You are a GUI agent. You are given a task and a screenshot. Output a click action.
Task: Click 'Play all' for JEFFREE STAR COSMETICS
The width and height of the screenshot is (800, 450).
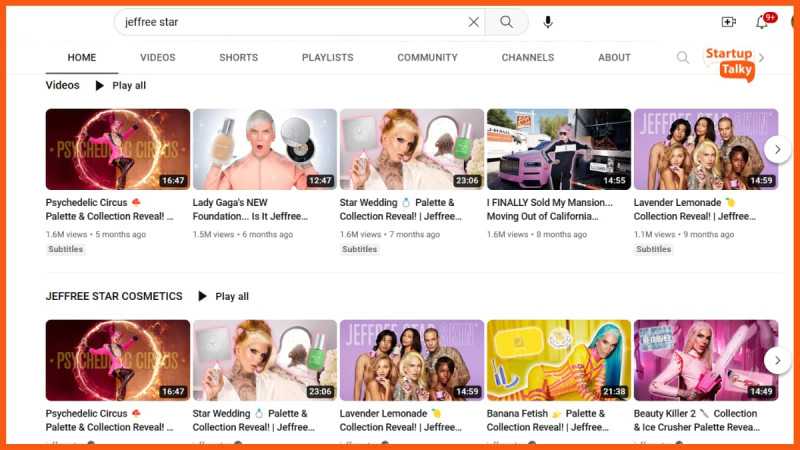232,296
